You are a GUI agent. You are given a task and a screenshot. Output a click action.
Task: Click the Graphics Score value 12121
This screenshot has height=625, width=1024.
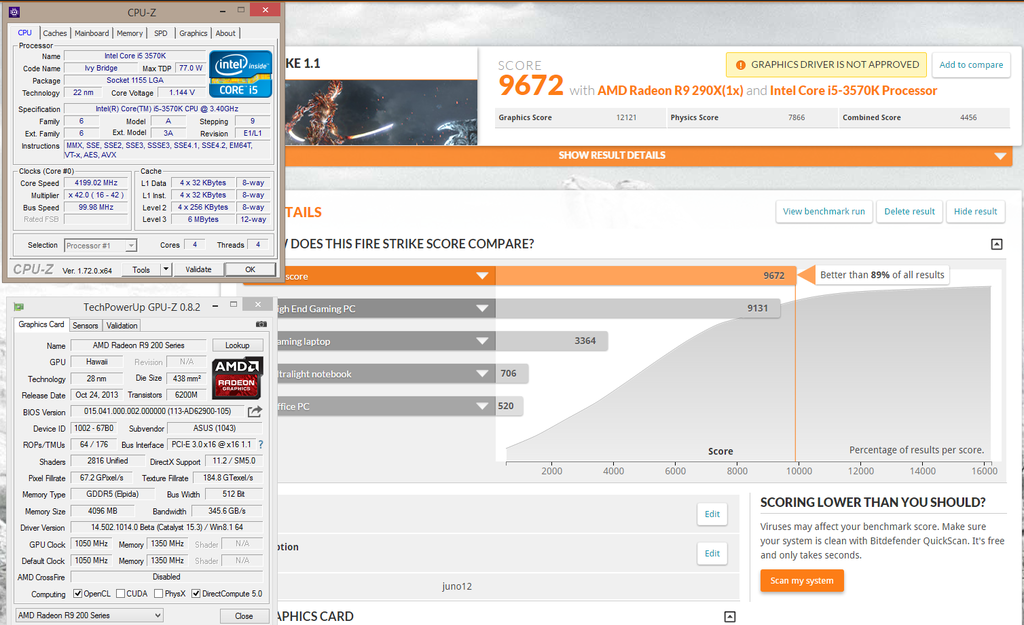626,118
